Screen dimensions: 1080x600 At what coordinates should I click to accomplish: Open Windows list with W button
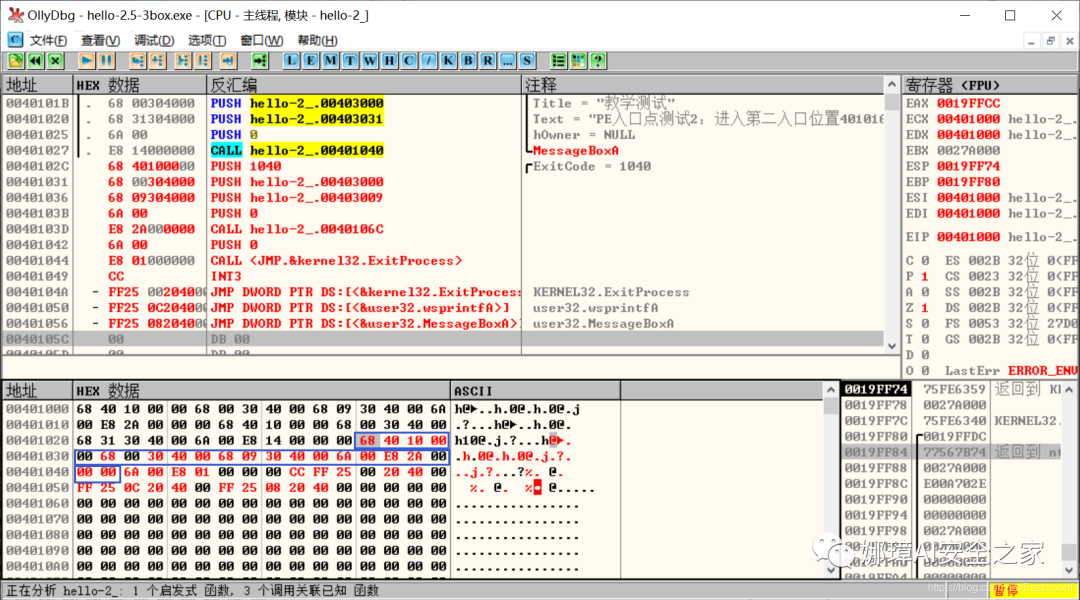pos(370,61)
